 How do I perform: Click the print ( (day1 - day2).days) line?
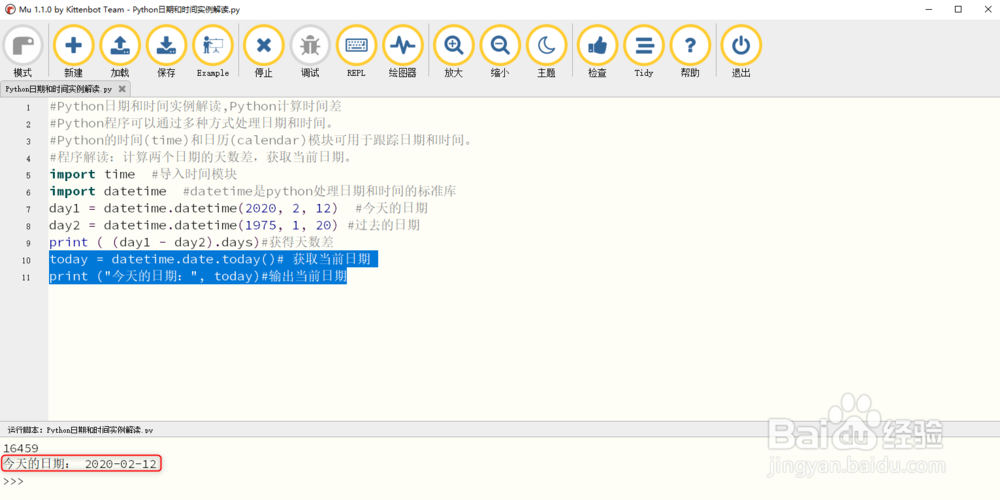[x=154, y=243]
